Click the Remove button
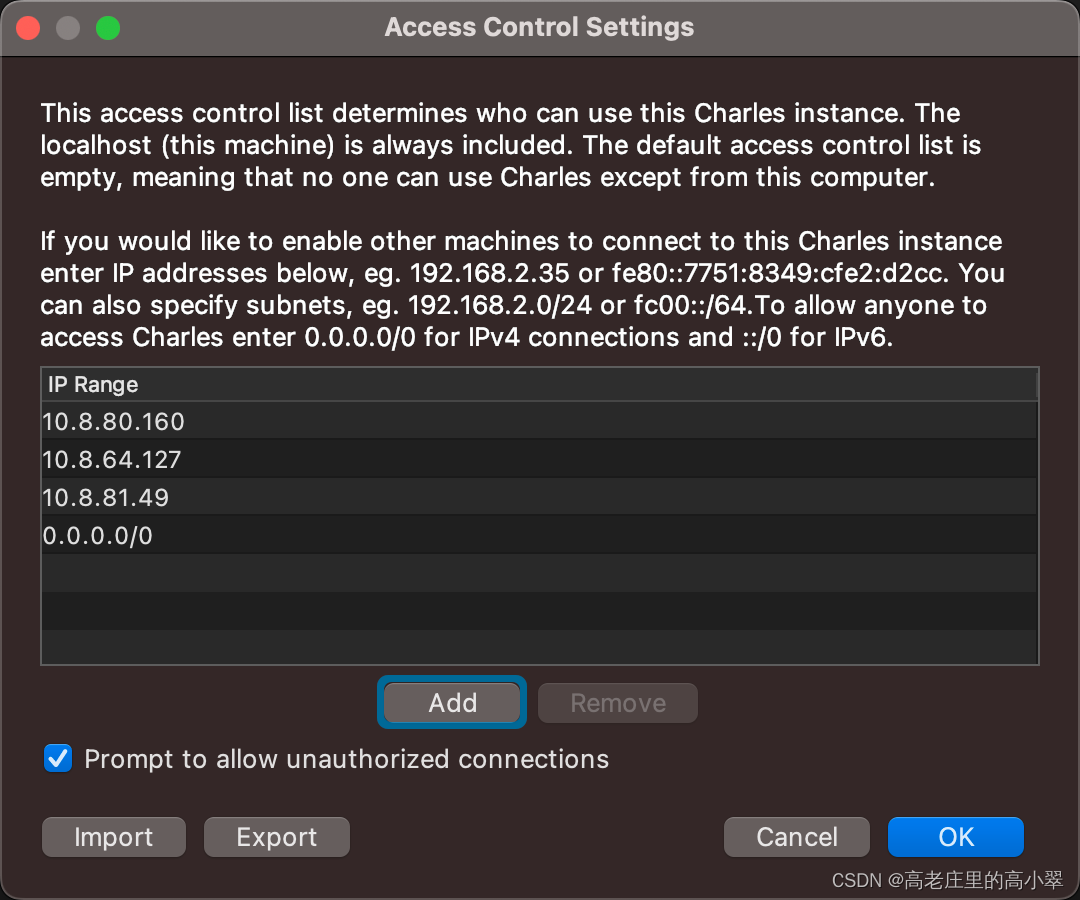This screenshot has height=900, width=1080. click(x=617, y=703)
